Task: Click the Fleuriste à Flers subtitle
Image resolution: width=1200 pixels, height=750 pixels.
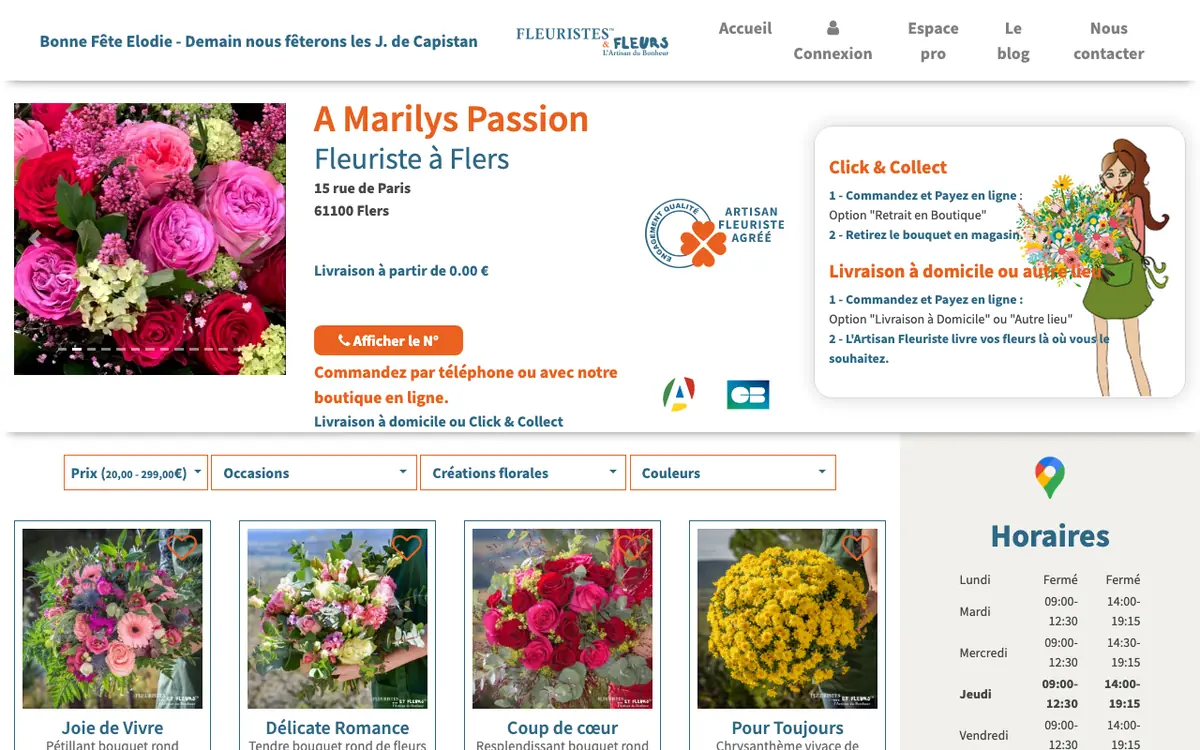Action: coord(411,159)
